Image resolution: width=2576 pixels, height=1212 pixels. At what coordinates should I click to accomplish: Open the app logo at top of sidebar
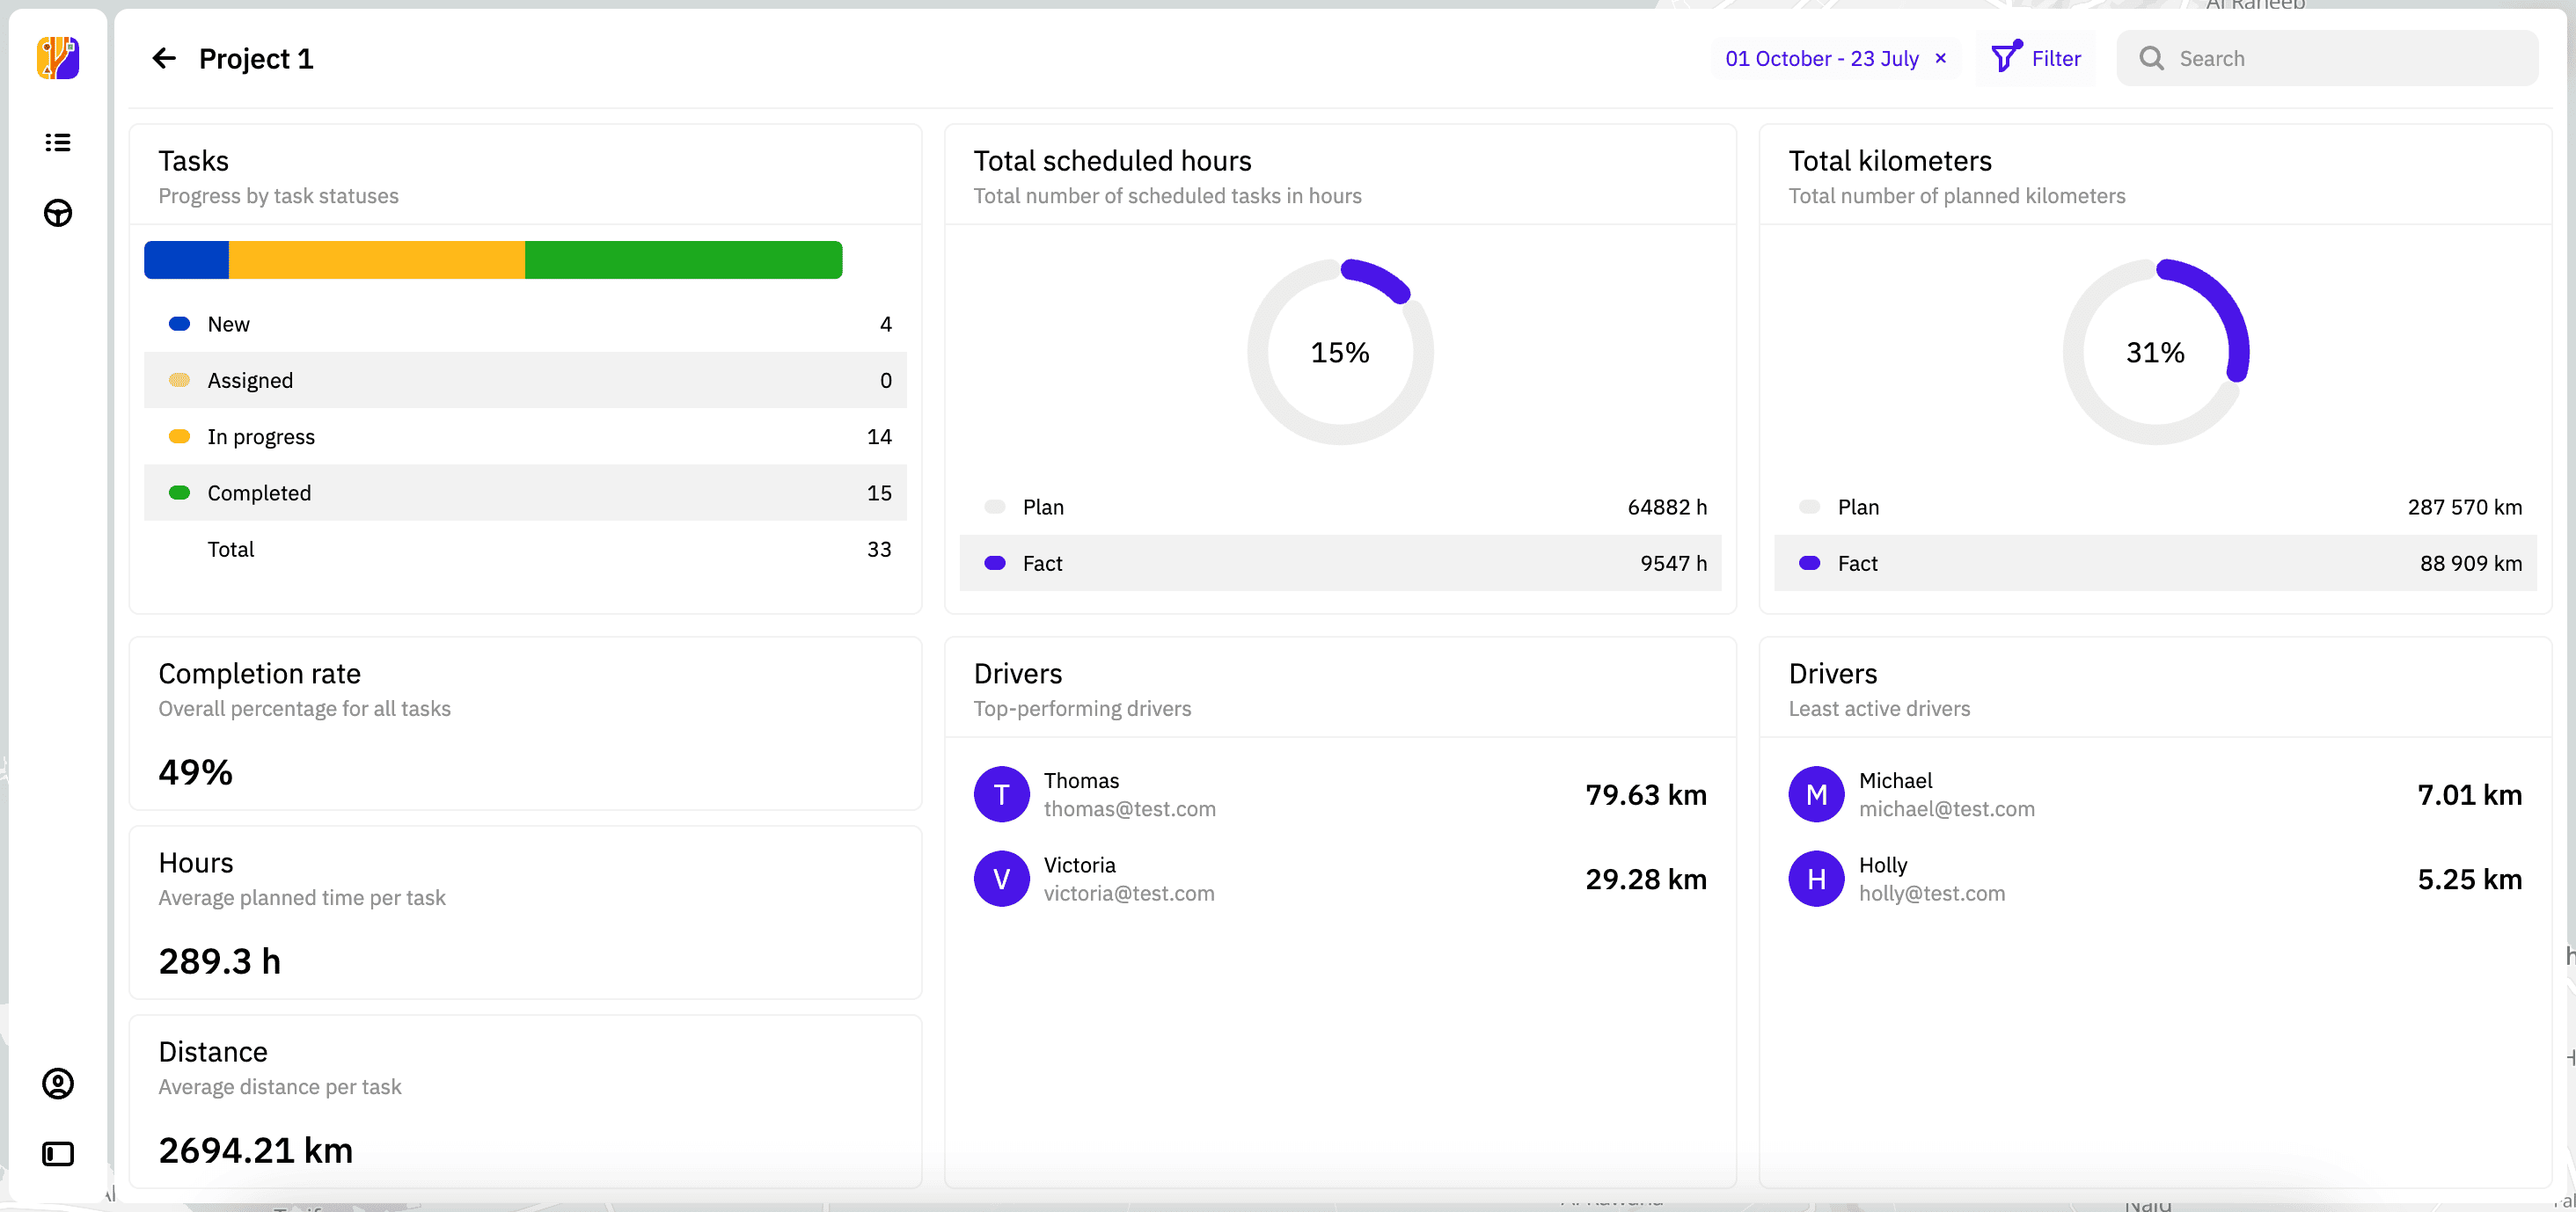point(57,58)
